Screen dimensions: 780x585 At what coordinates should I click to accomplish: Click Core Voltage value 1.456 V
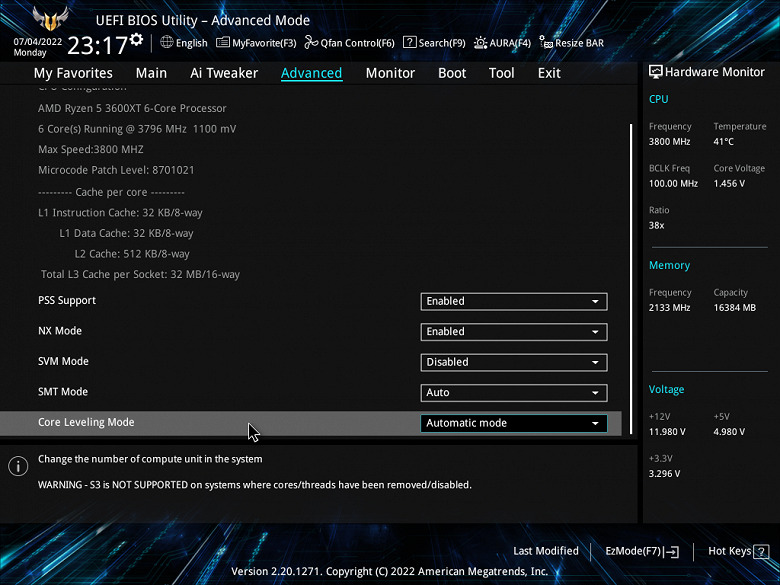(x=729, y=184)
